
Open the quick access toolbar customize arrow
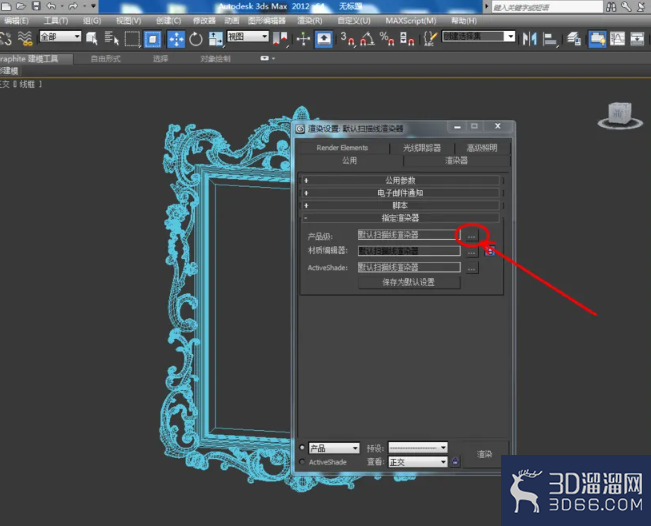[93, 6]
